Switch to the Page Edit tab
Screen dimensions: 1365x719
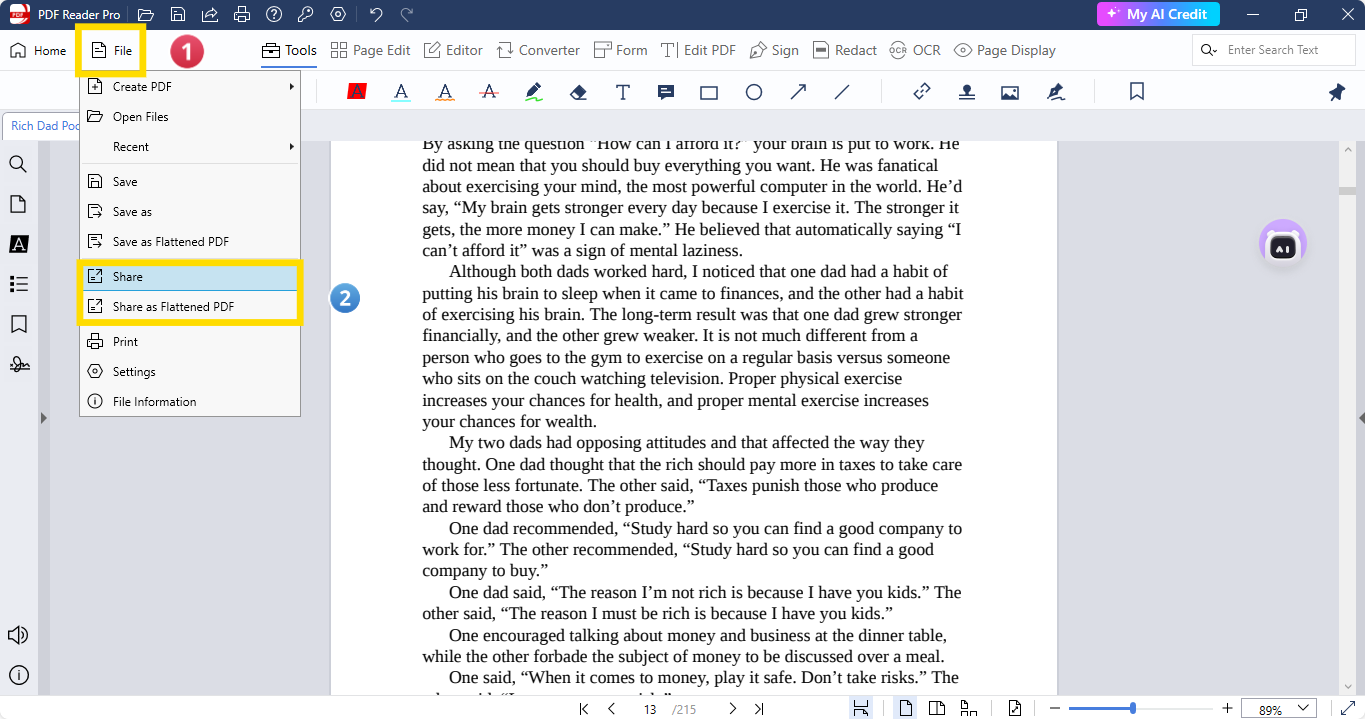[370, 50]
